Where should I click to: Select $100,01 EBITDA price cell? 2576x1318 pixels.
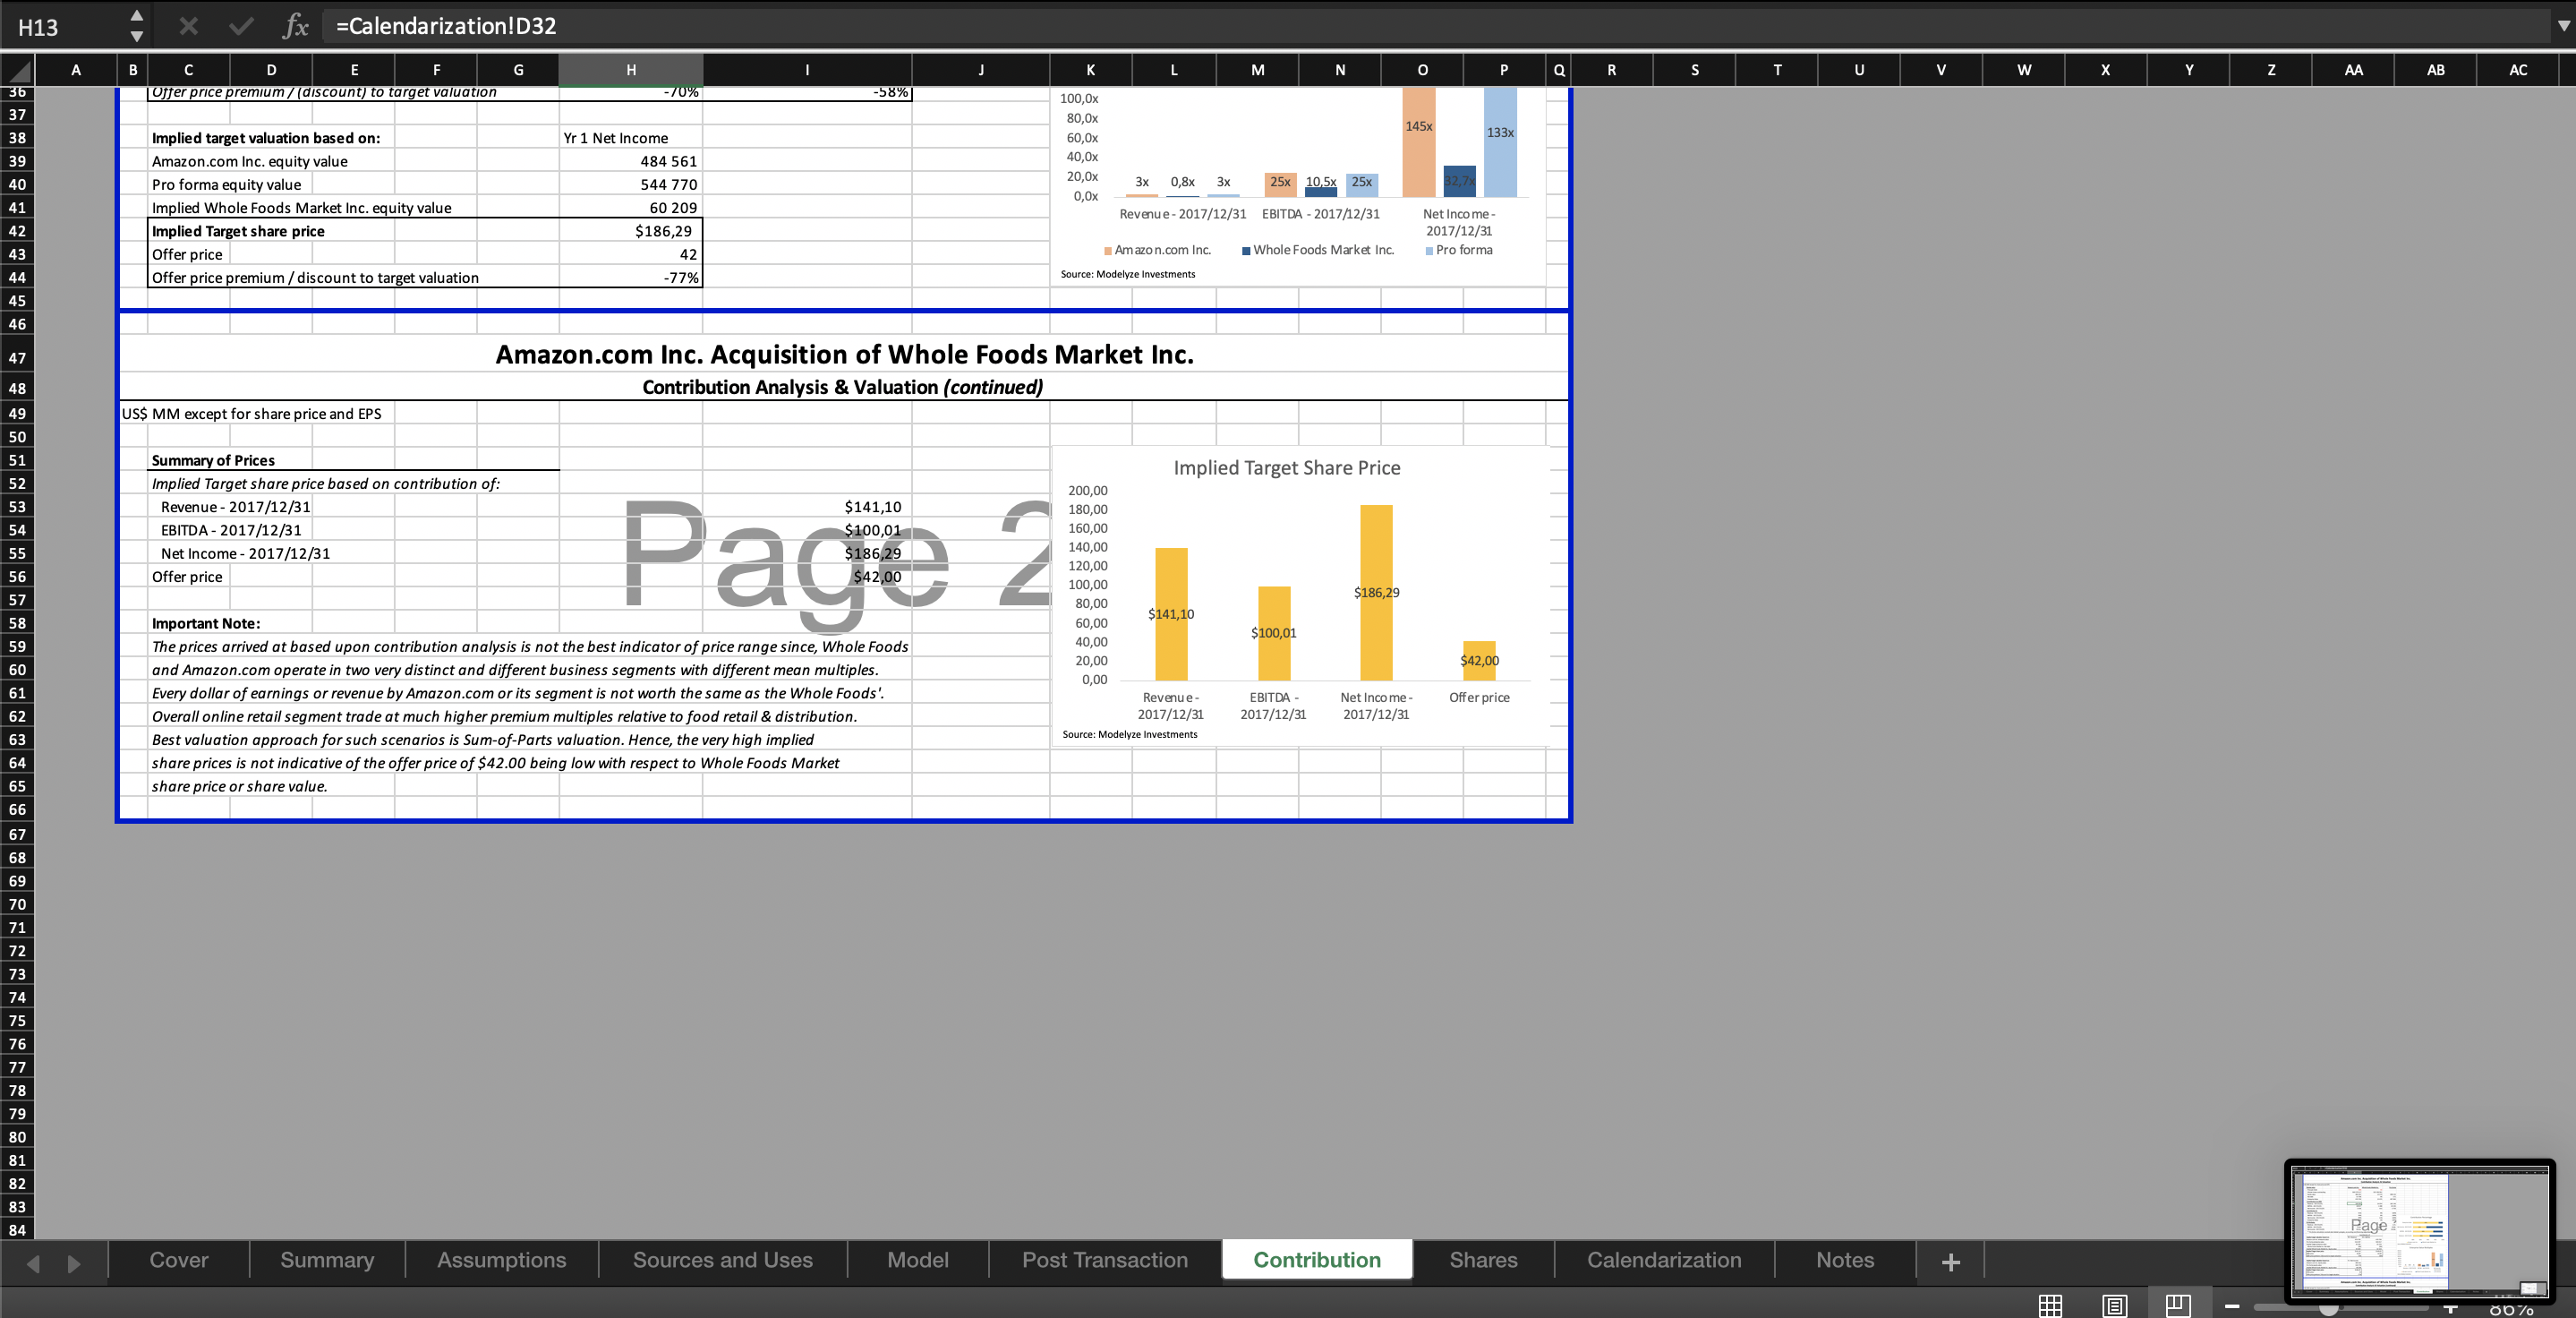click(x=807, y=530)
